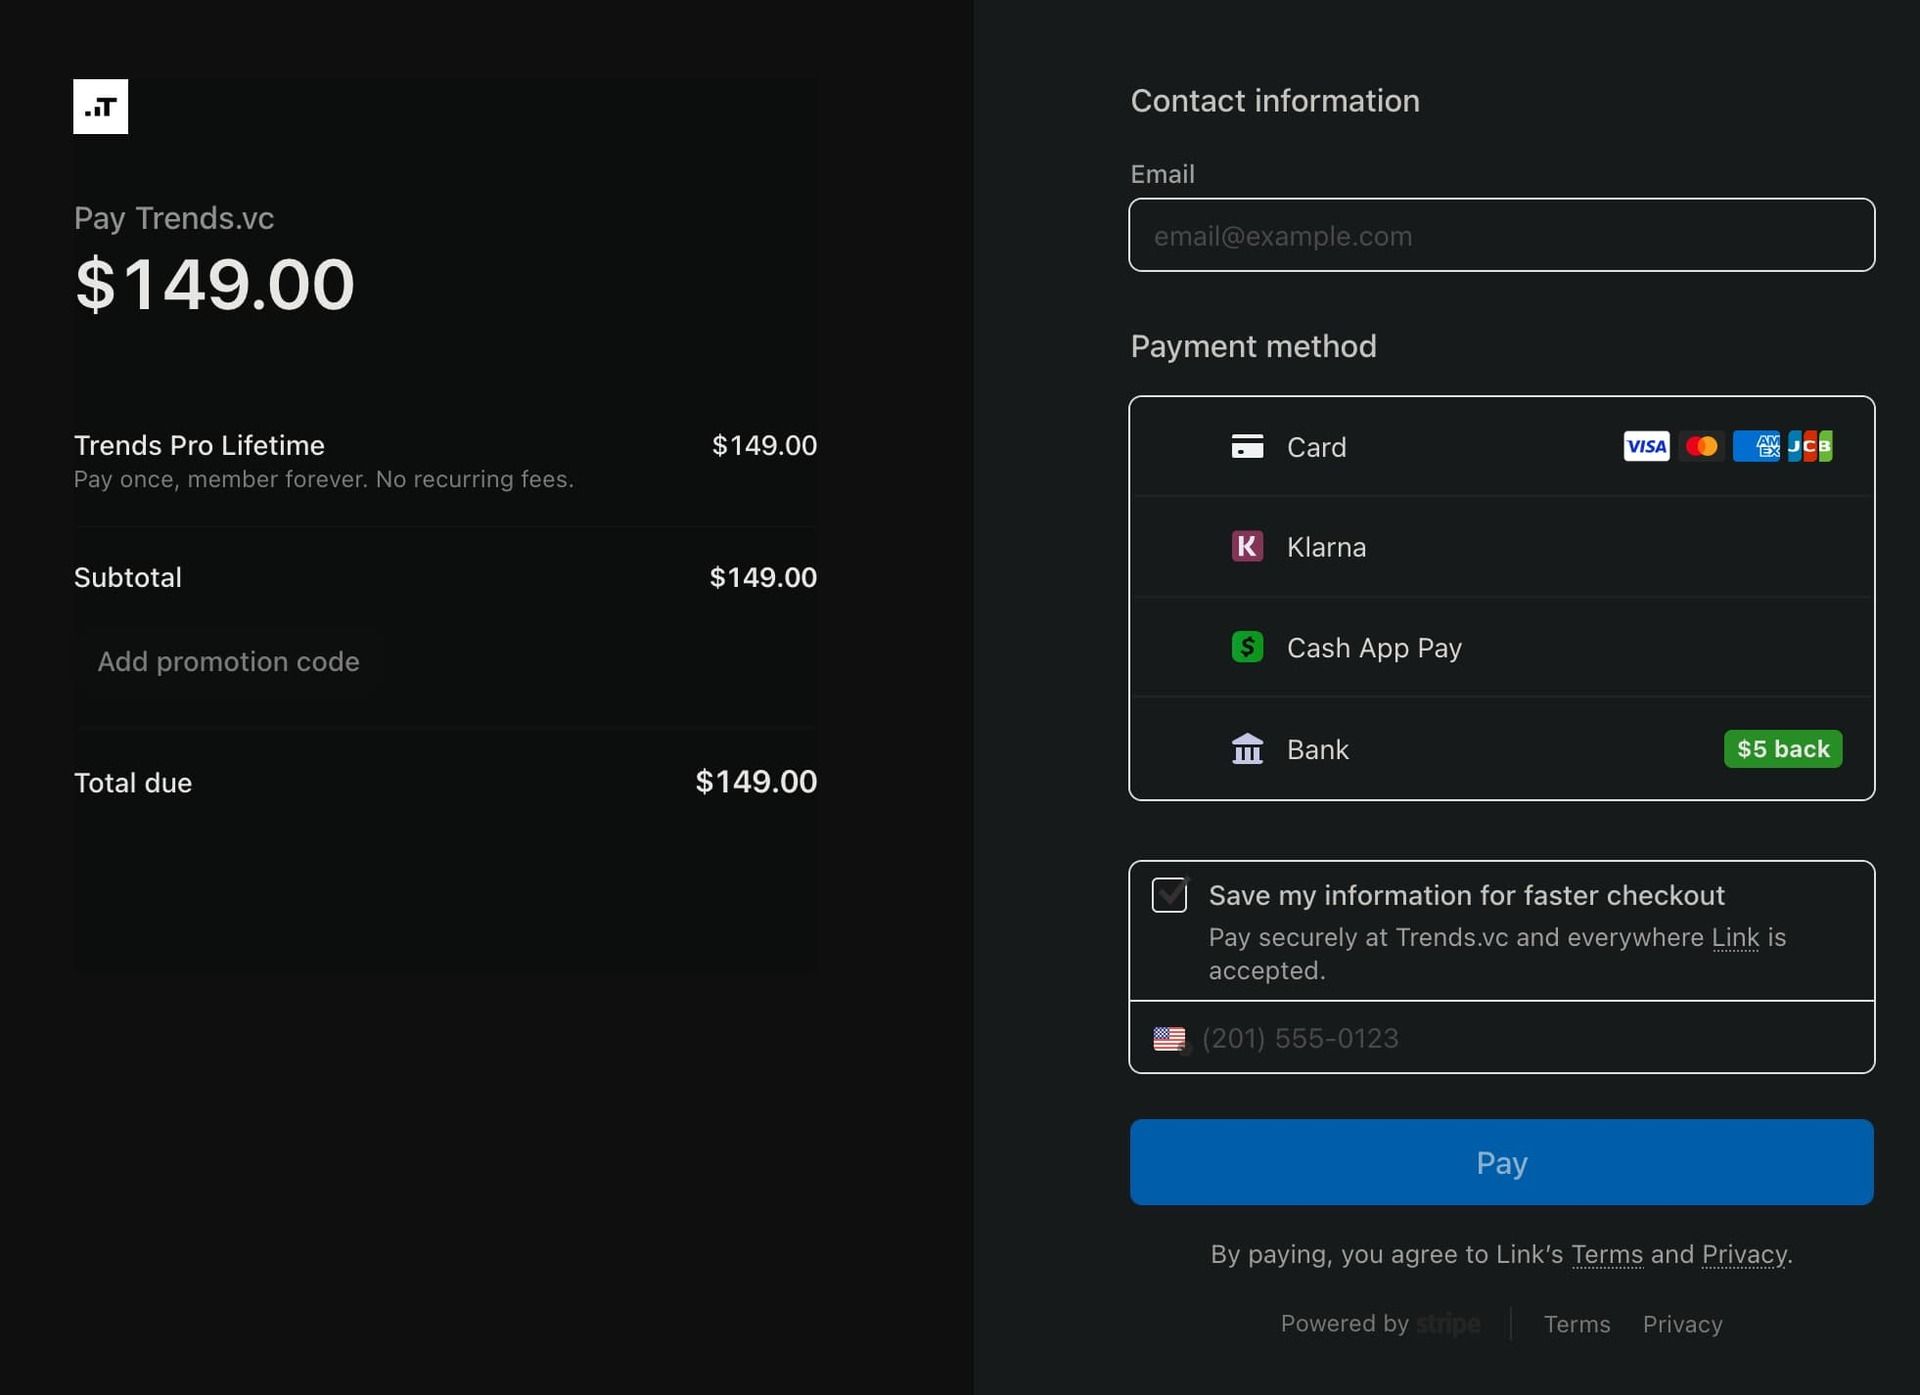Image resolution: width=1920 pixels, height=1395 pixels.
Task: Select the credit card icon
Action: [1247, 446]
